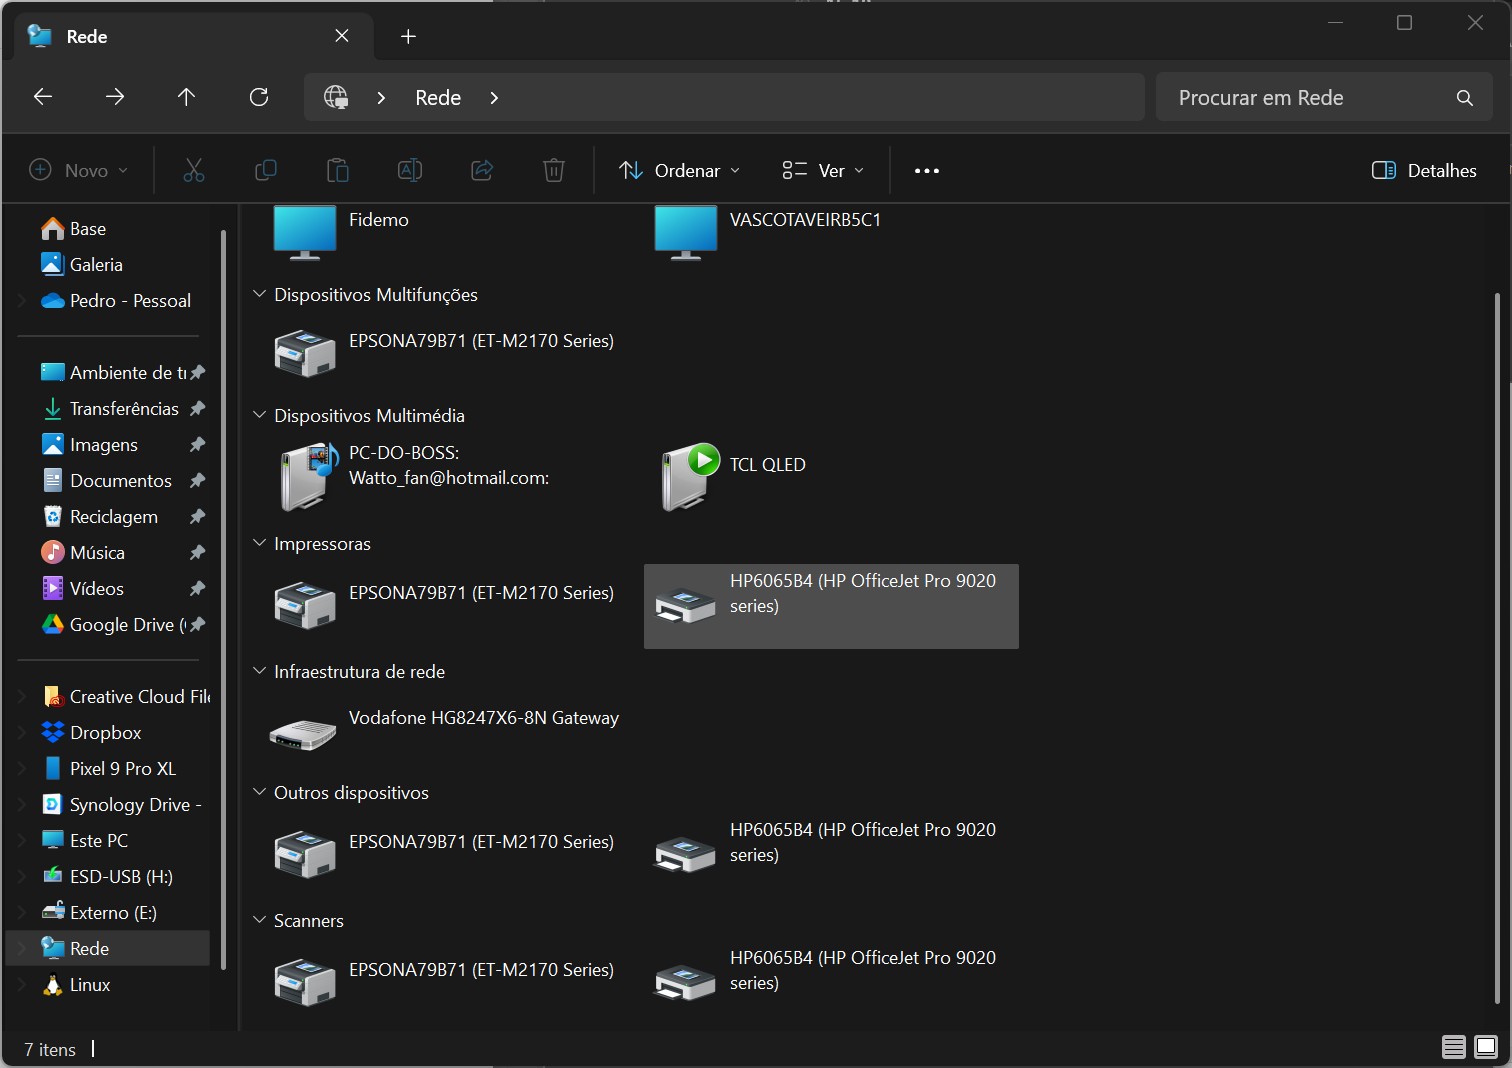
Task: Click the Procurar em Rede search box
Action: point(1300,98)
